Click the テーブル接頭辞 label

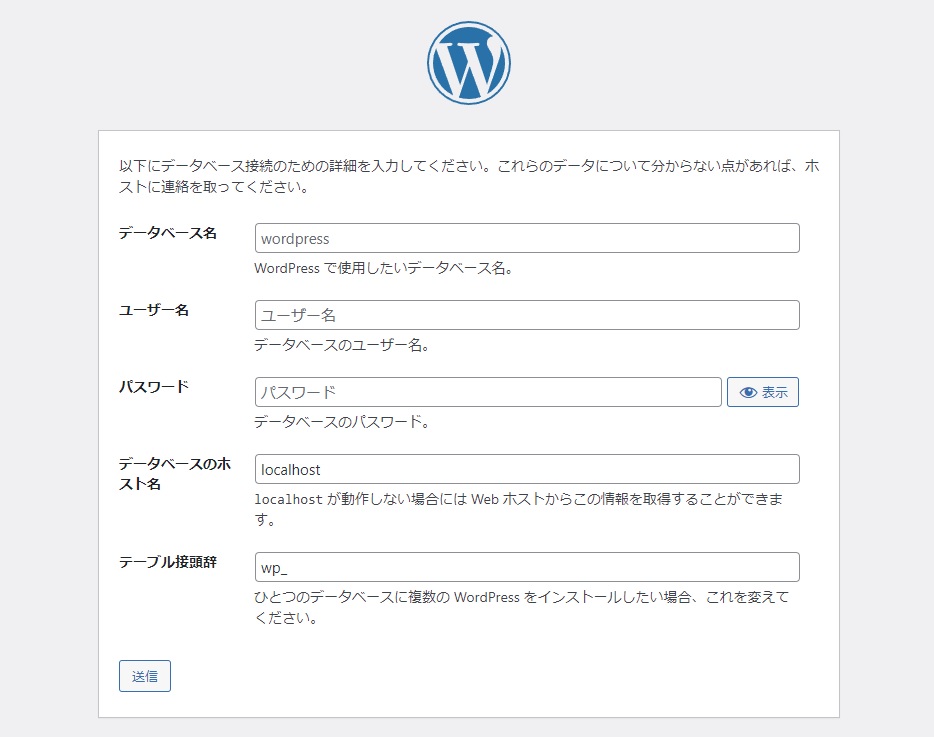click(168, 562)
